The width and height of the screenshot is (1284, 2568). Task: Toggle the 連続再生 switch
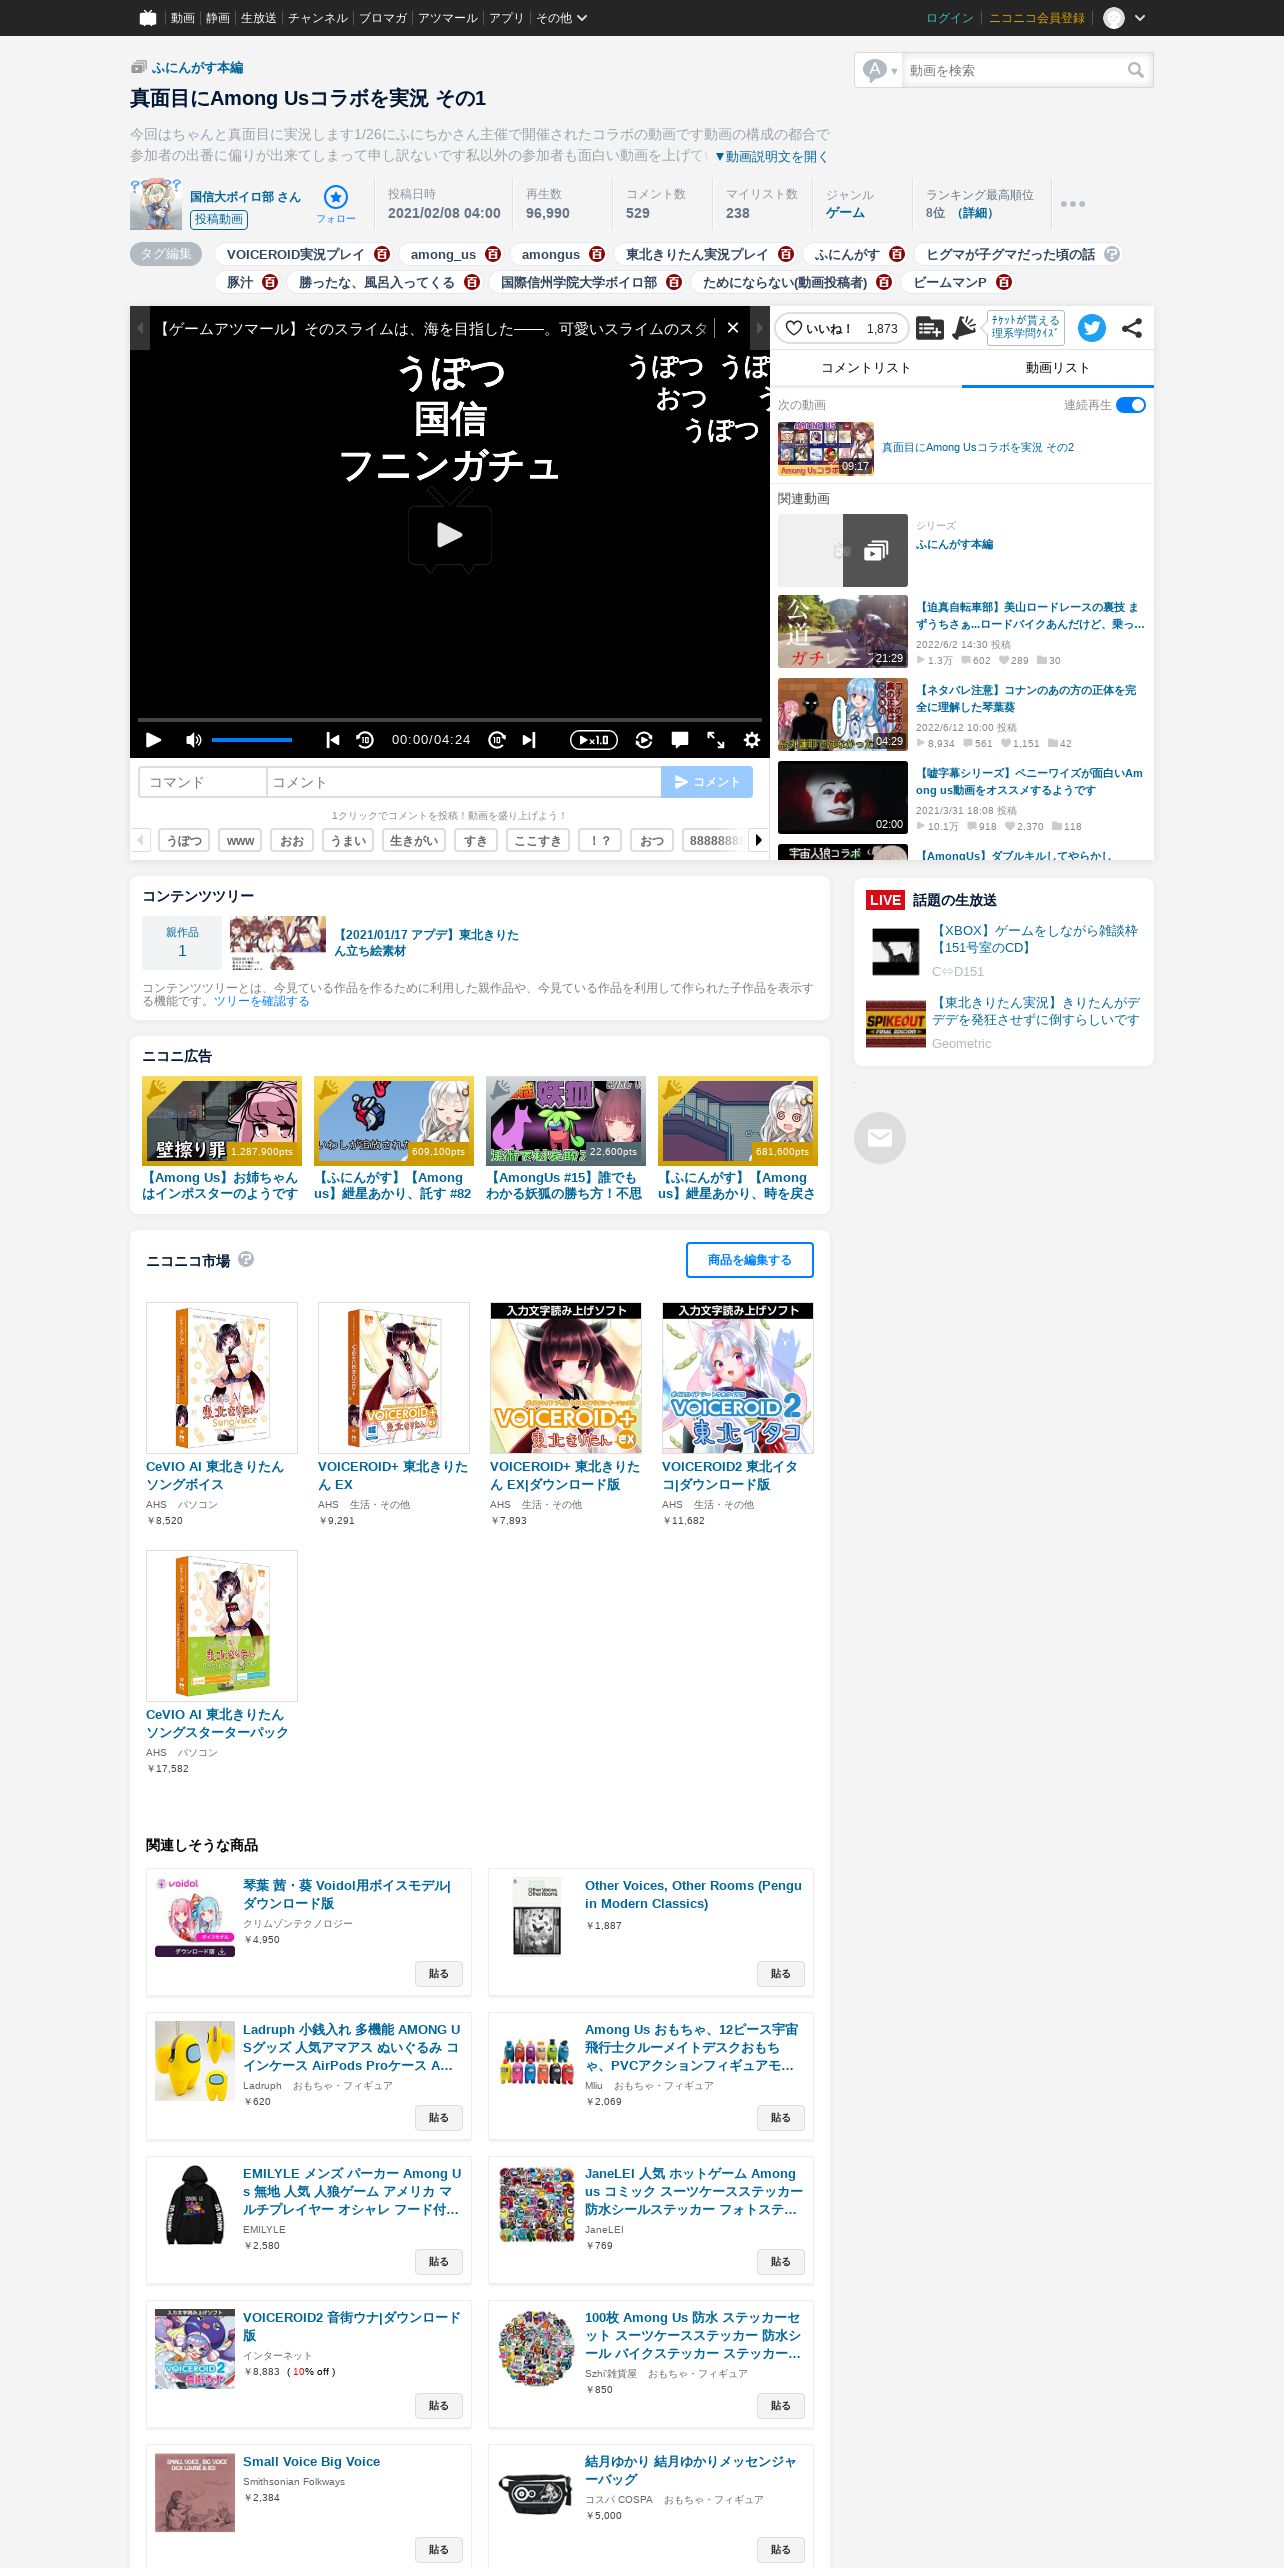(1131, 405)
